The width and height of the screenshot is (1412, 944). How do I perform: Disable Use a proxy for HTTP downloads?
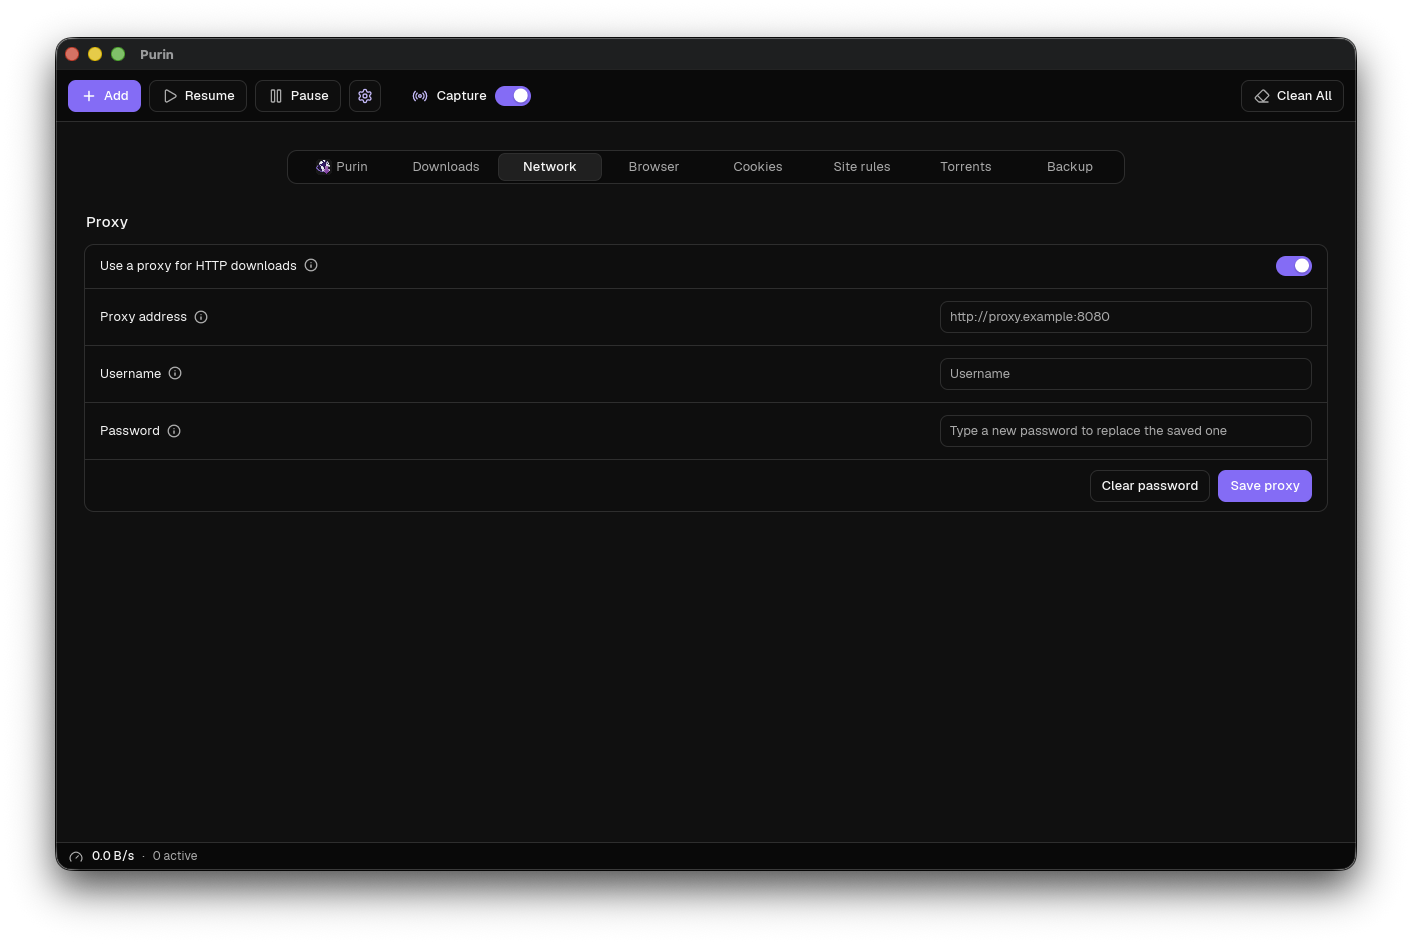(x=1294, y=266)
